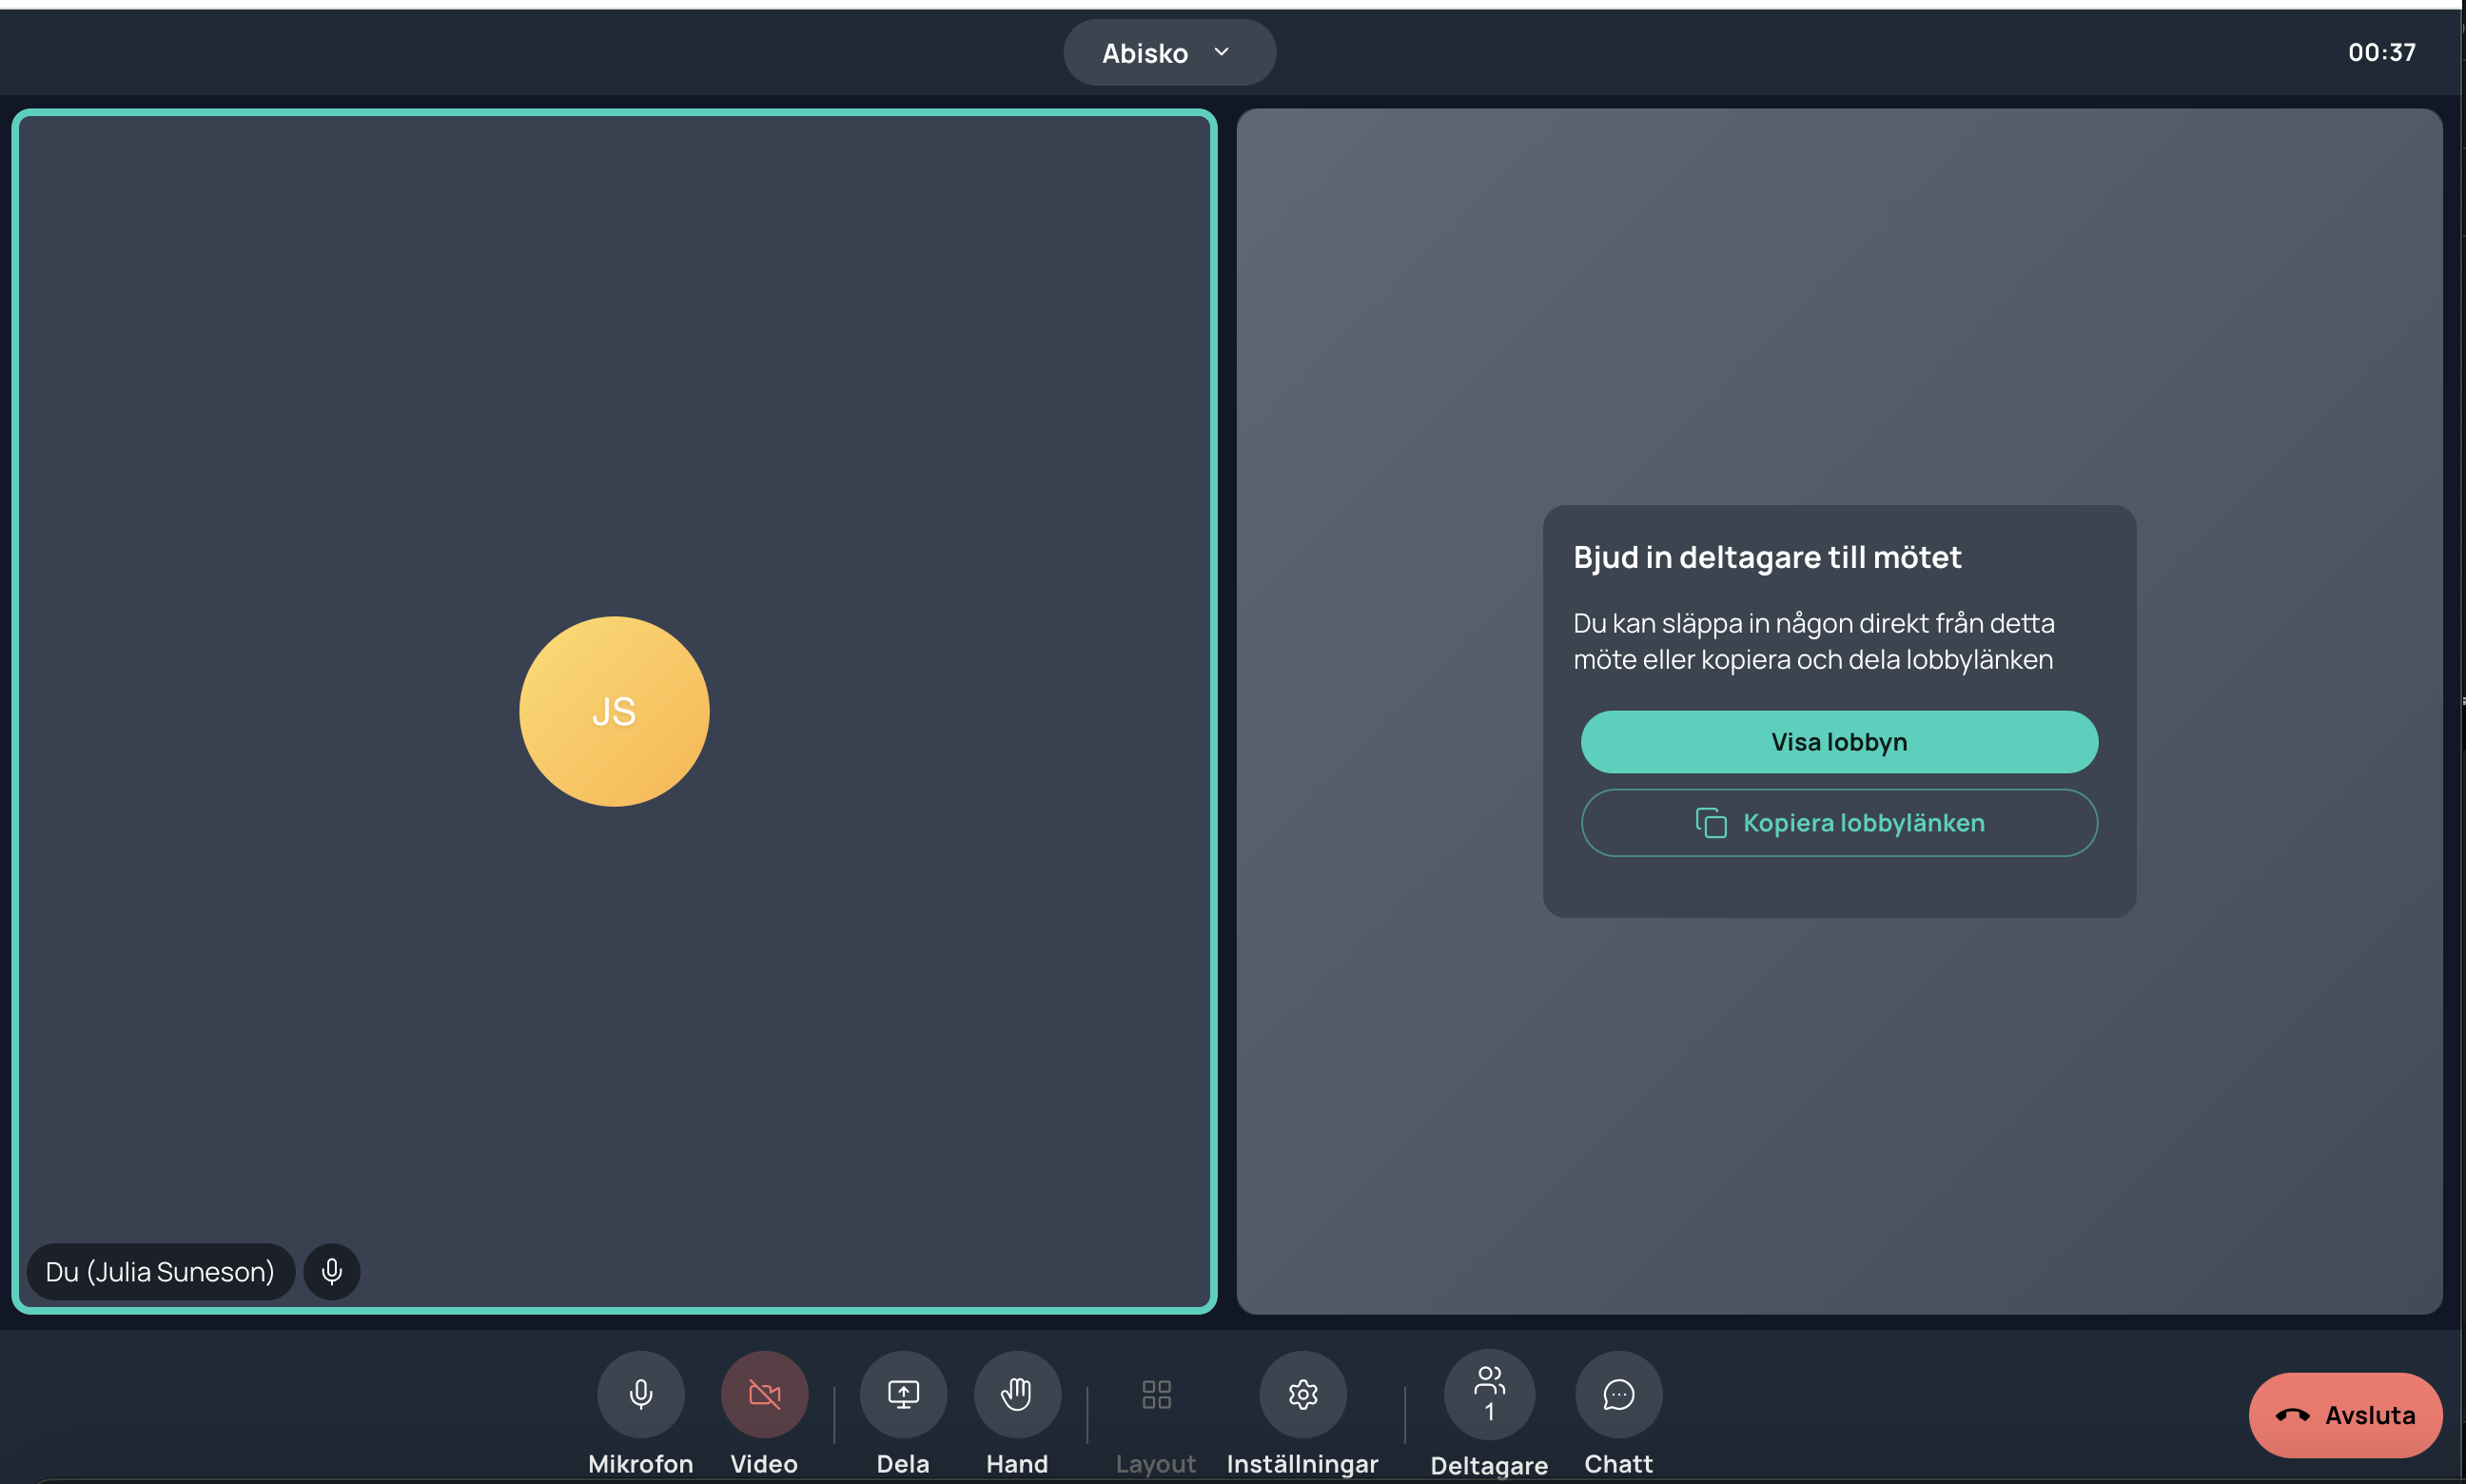This screenshot has height=1484, width=2466.
Task: Turn on the Video camera
Action: coord(764,1394)
